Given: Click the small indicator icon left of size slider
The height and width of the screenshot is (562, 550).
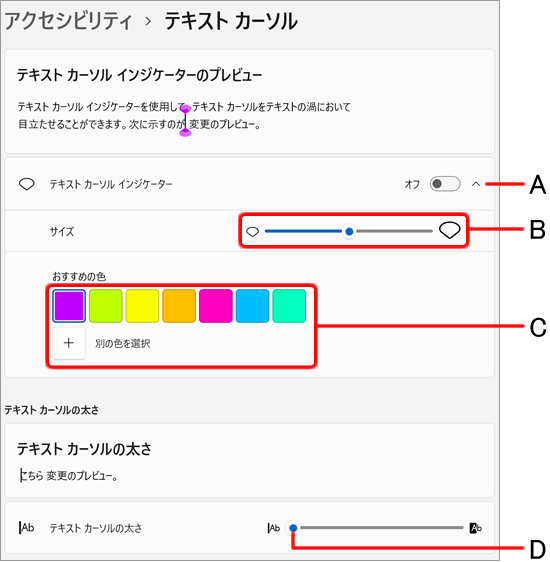Looking at the screenshot, I should tap(253, 232).
